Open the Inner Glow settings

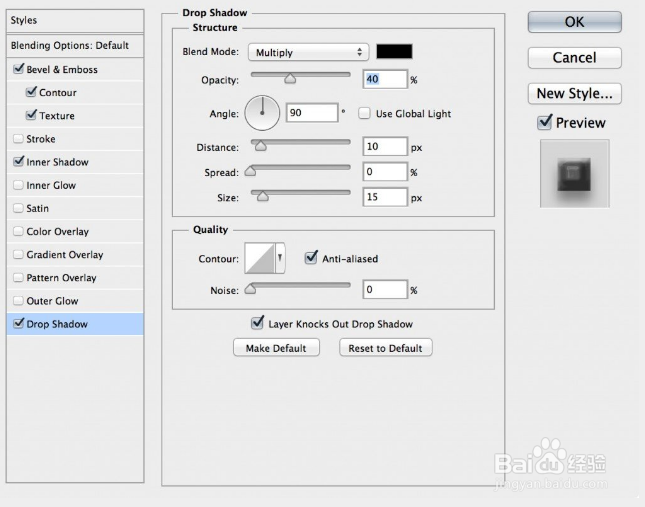[x=51, y=185]
